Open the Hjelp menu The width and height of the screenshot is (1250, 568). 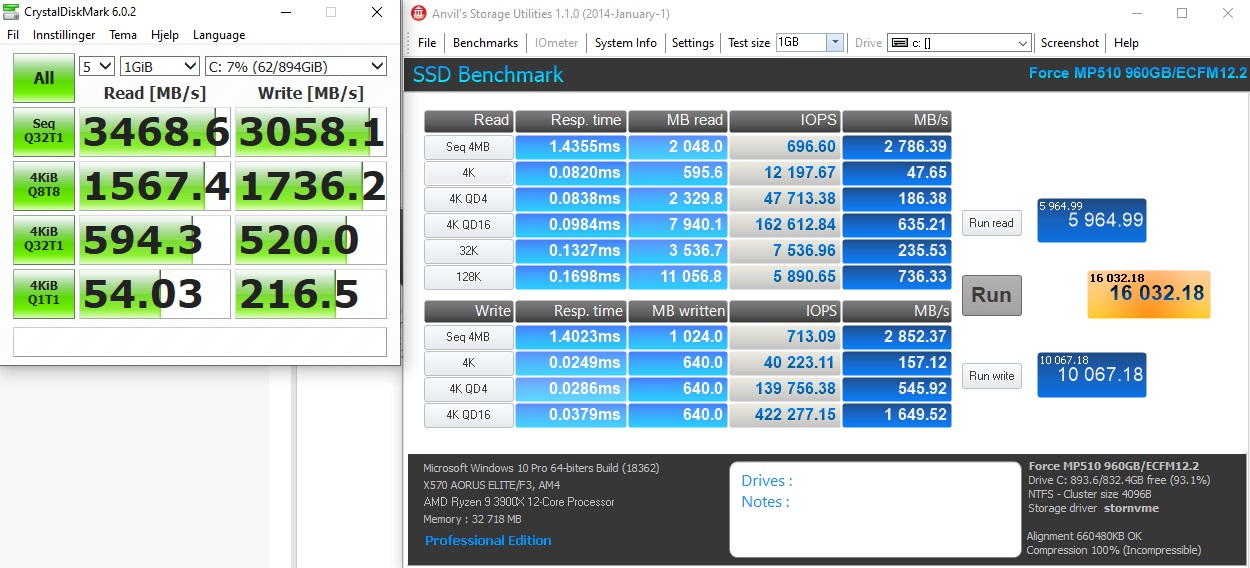(165, 34)
